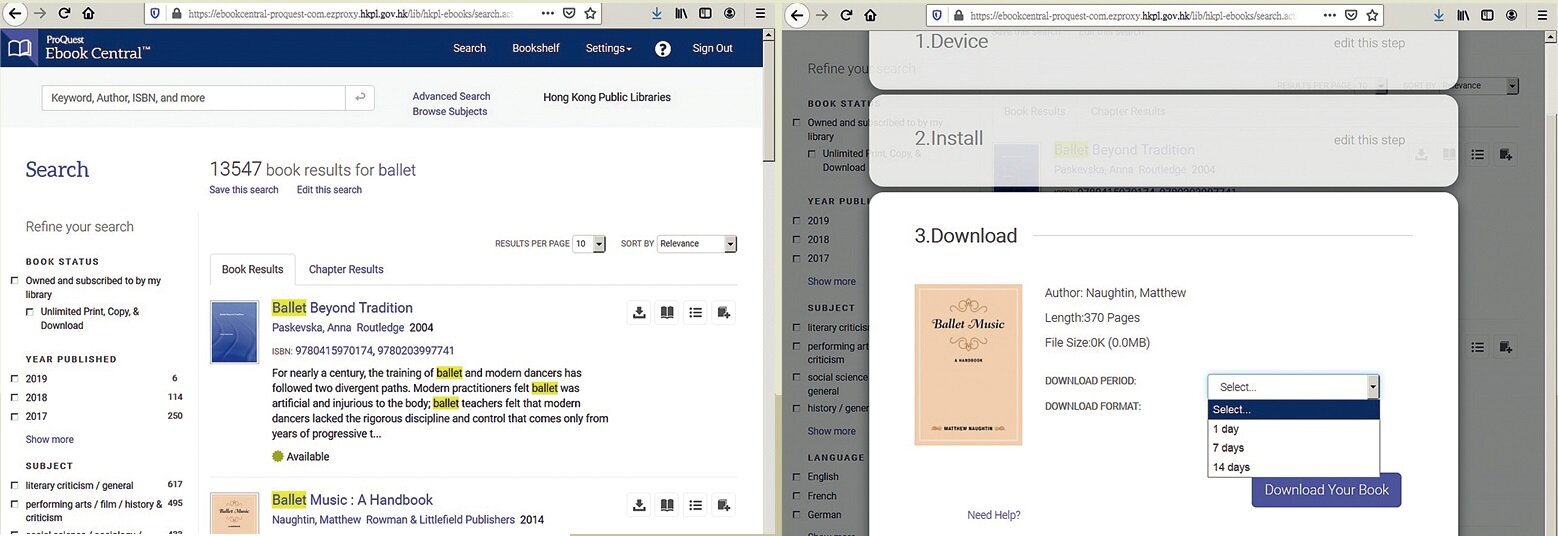1558x536 pixels.
Task: Download Ballet Music: A Handbook using its download icon
Action: tap(639, 505)
